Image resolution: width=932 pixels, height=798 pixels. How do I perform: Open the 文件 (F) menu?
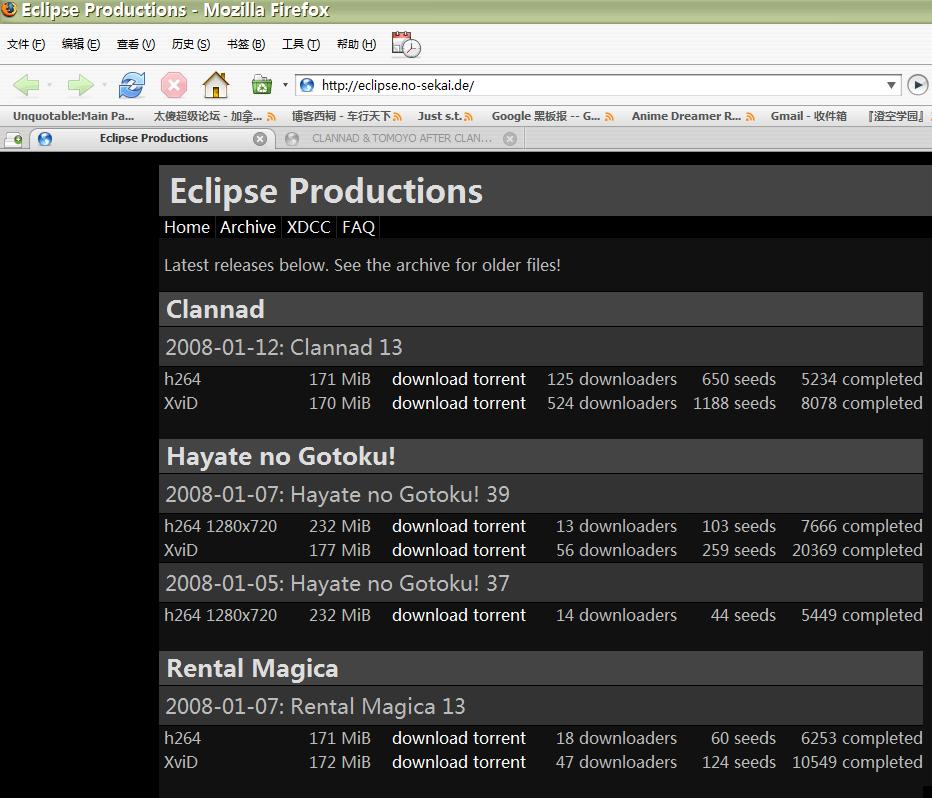26,45
